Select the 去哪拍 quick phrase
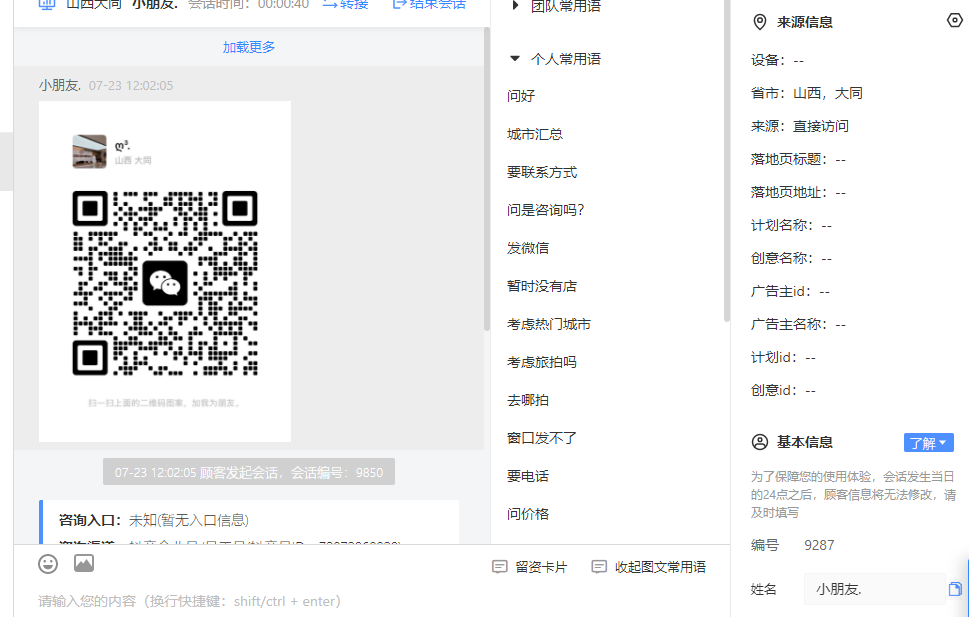This screenshot has width=969, height=617. click(528, 401)
